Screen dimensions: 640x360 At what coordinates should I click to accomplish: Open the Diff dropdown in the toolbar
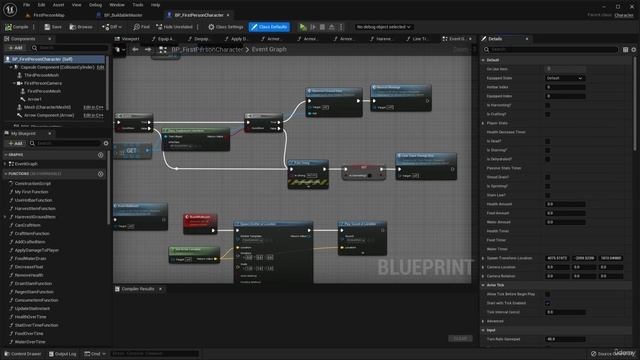tap(112, 27)
